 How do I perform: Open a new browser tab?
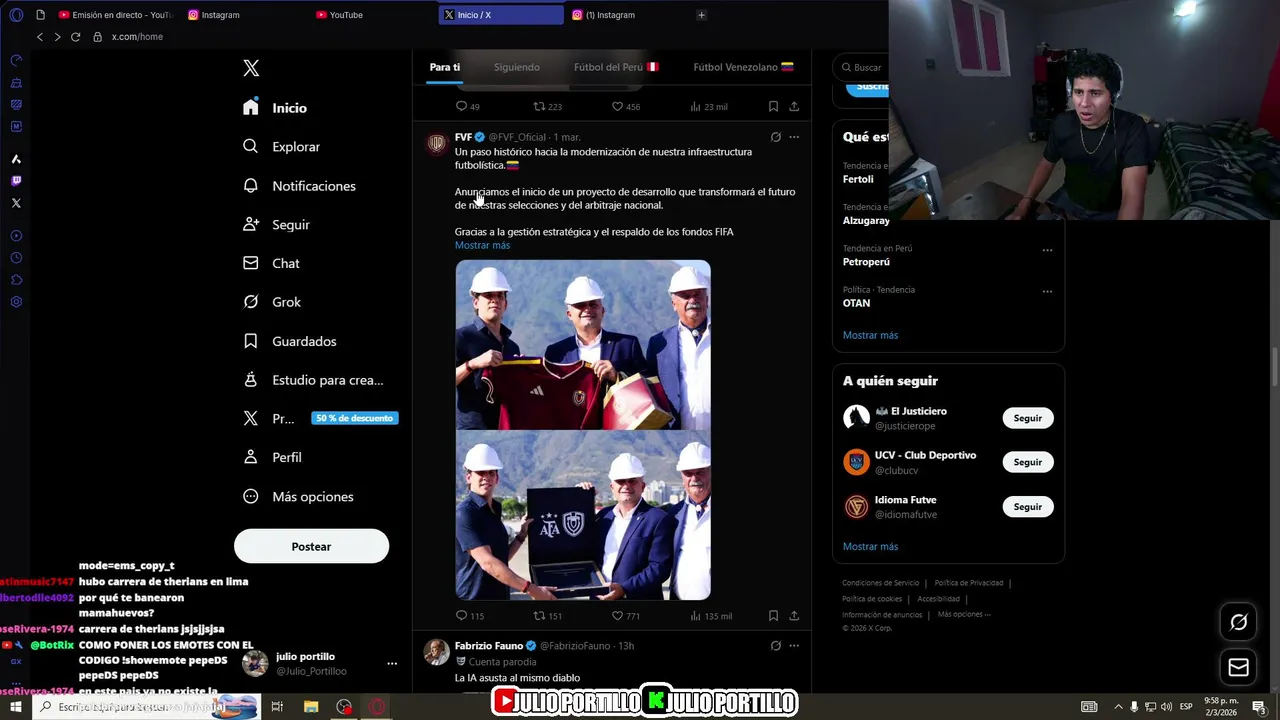click(x=701, y=15)
